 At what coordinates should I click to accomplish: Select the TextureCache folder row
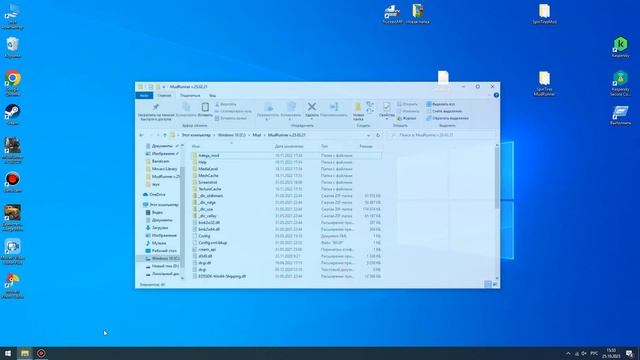(x=287, y=189)
